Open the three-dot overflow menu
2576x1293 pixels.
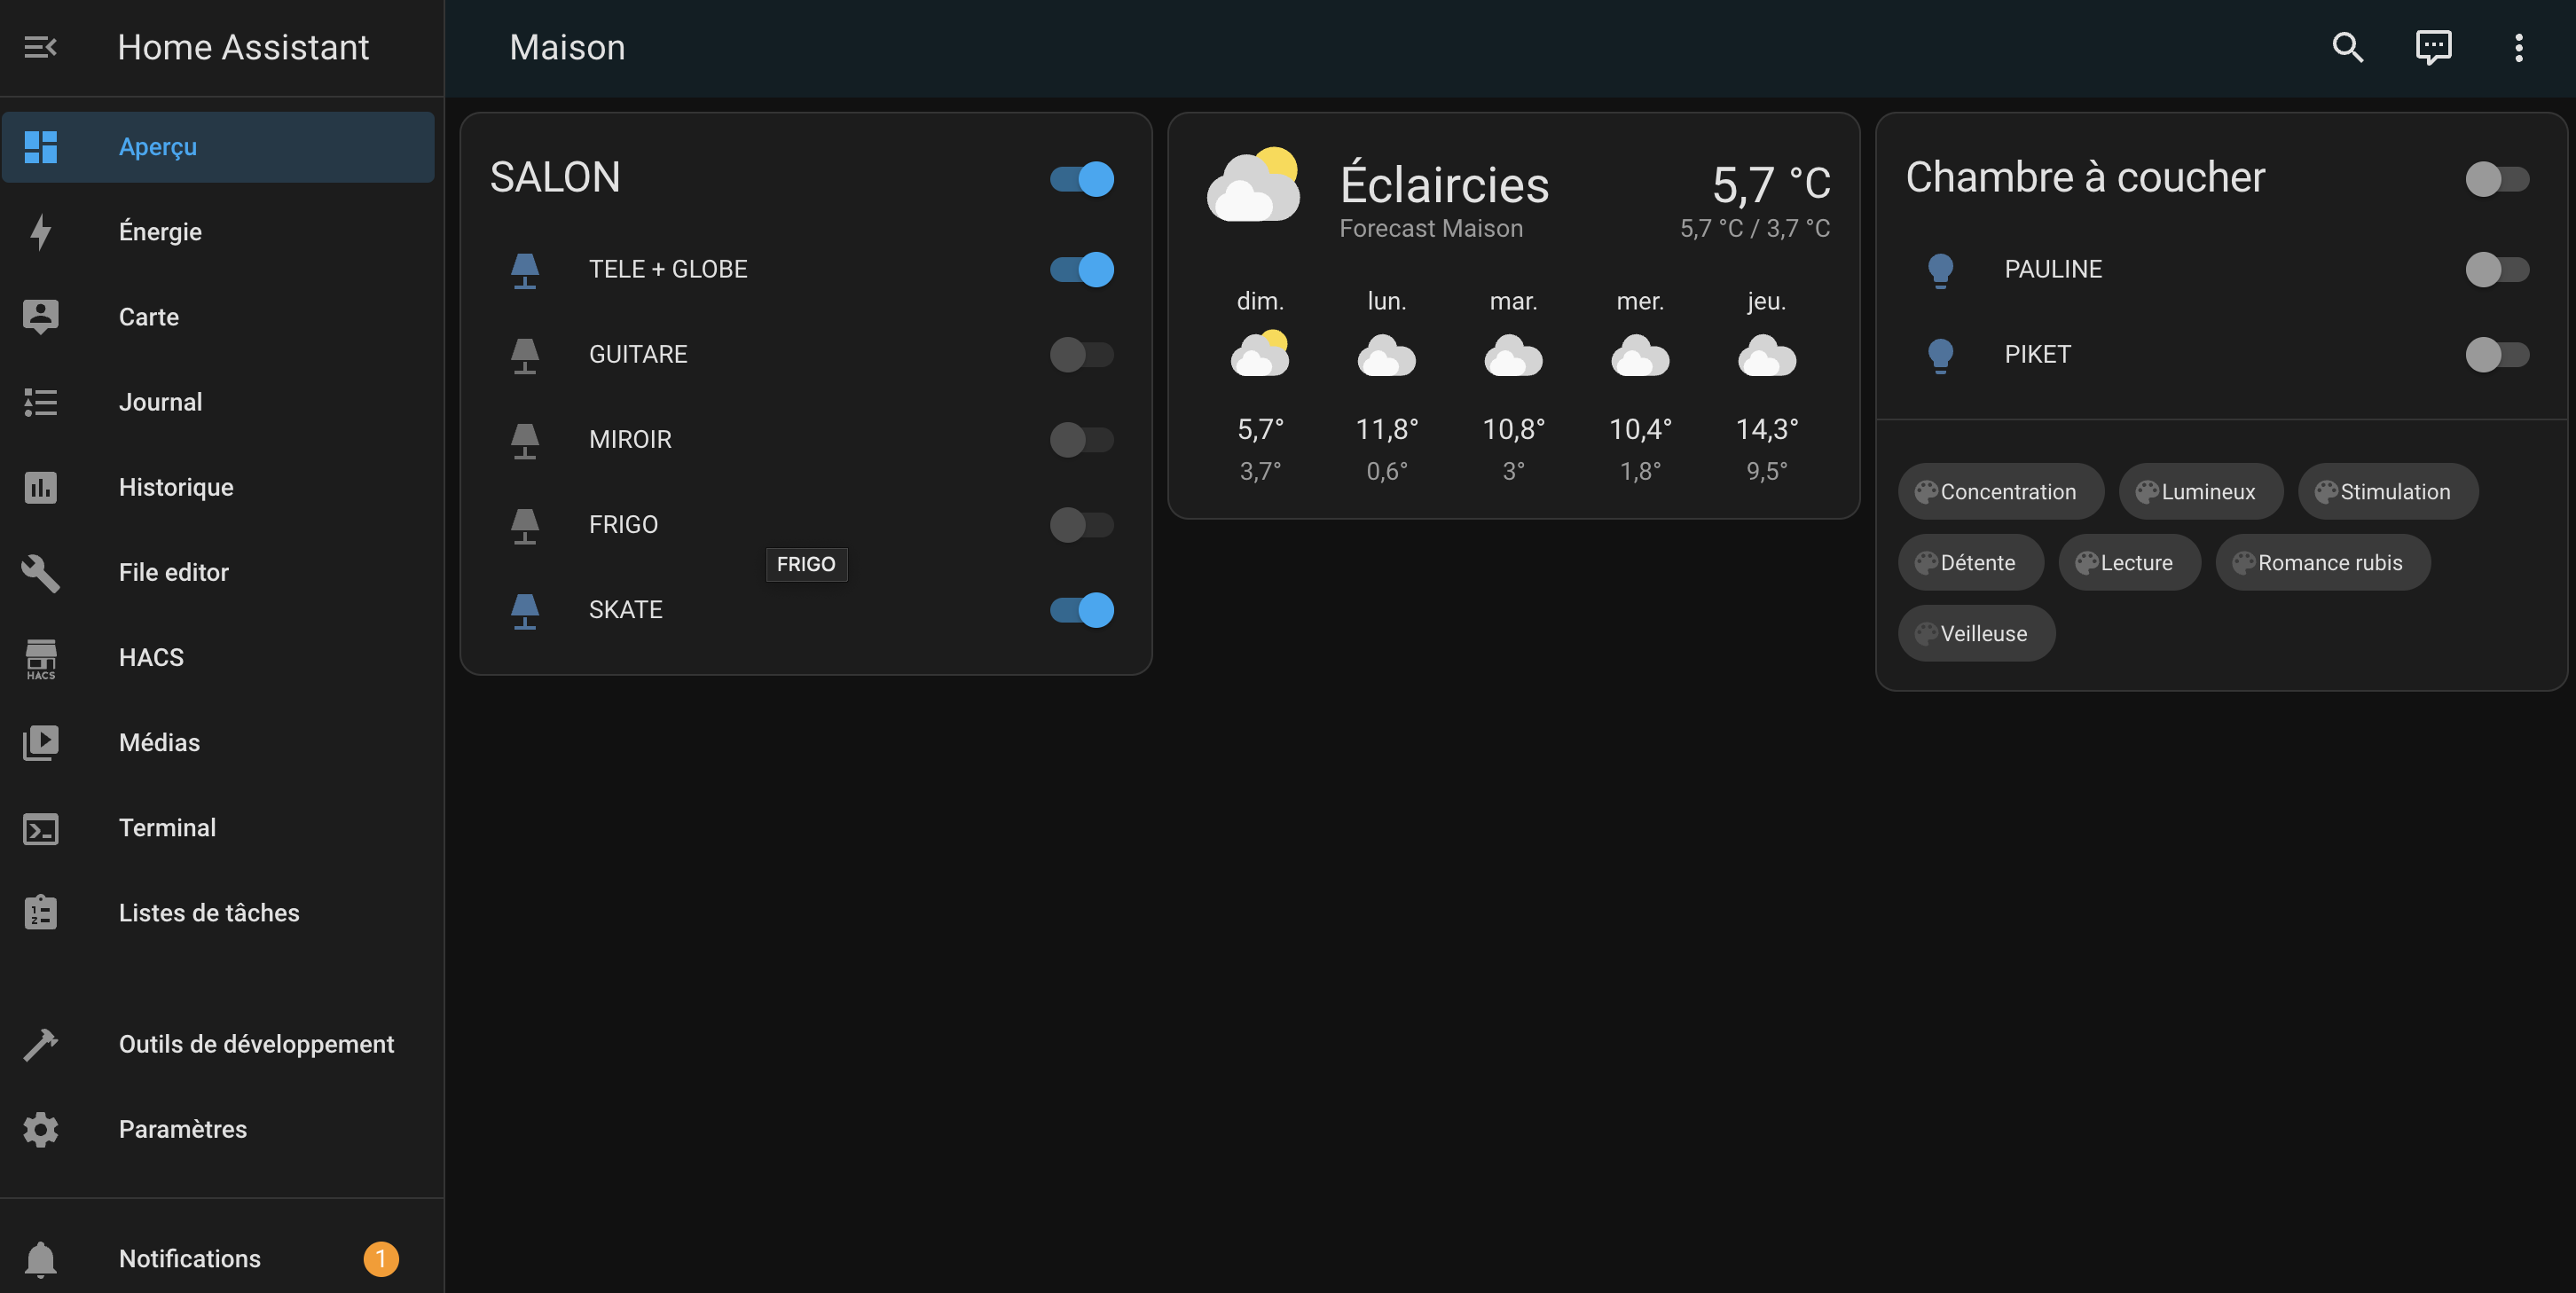pos(2518,47)
